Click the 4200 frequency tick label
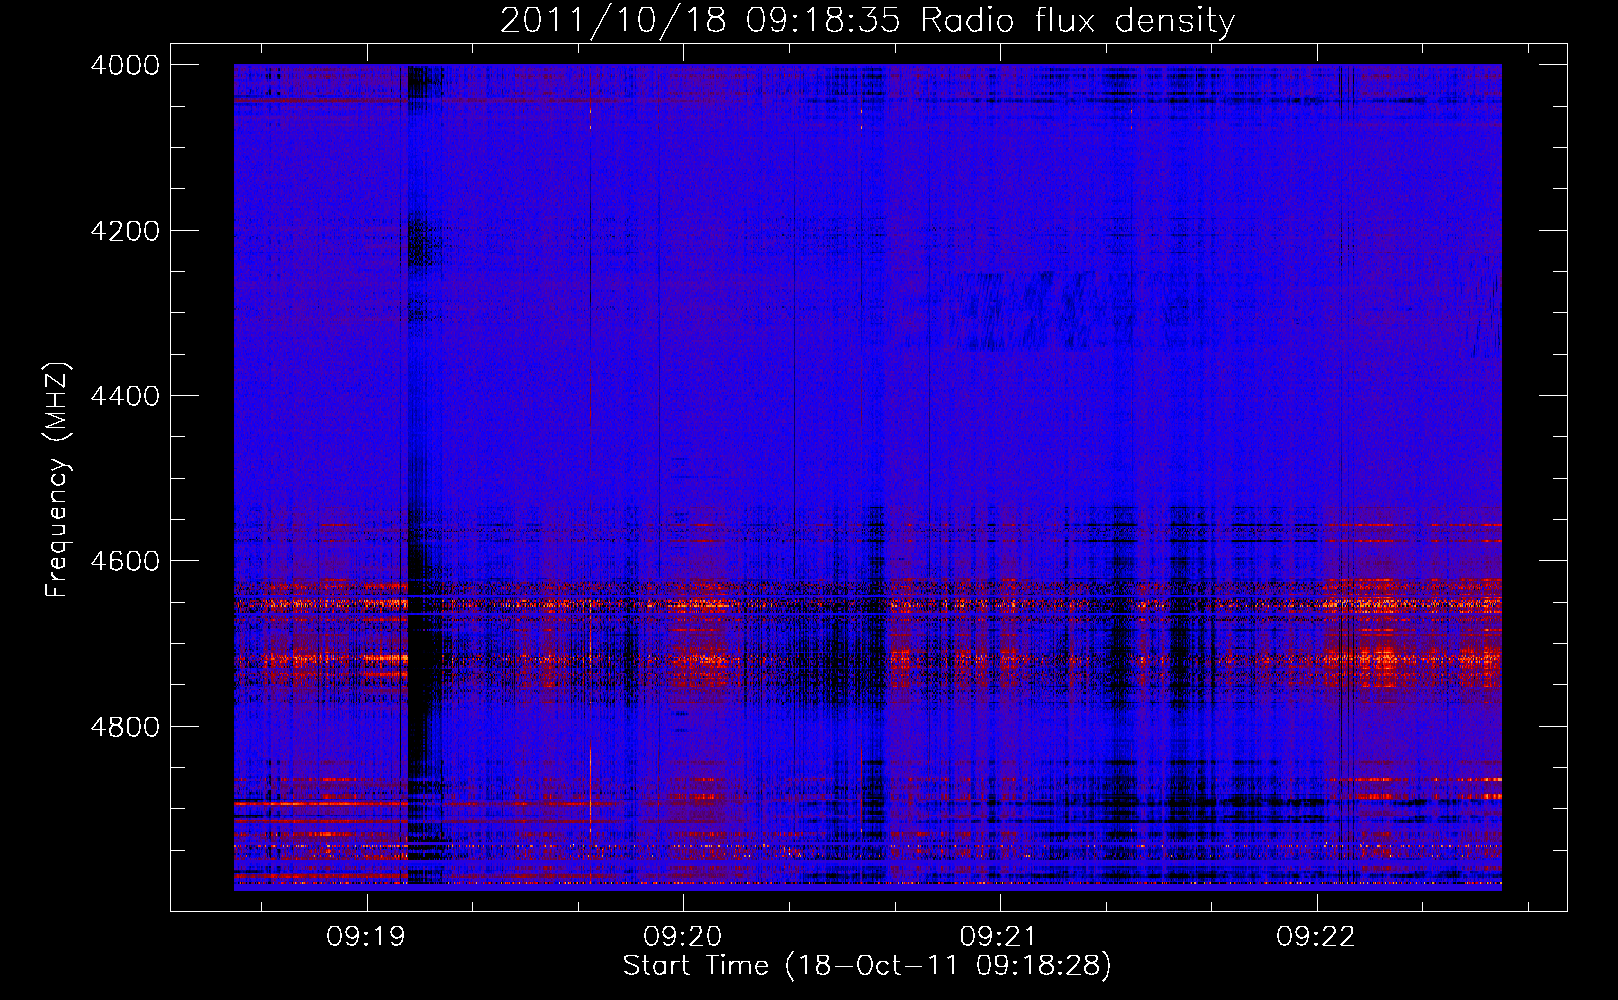This screenshot has height=1000, width=1618. point(125,231)
